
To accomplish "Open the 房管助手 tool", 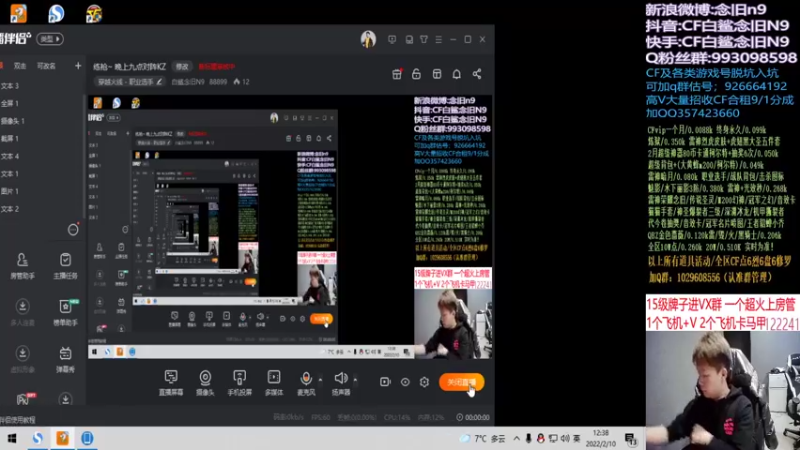I will 22,265.
